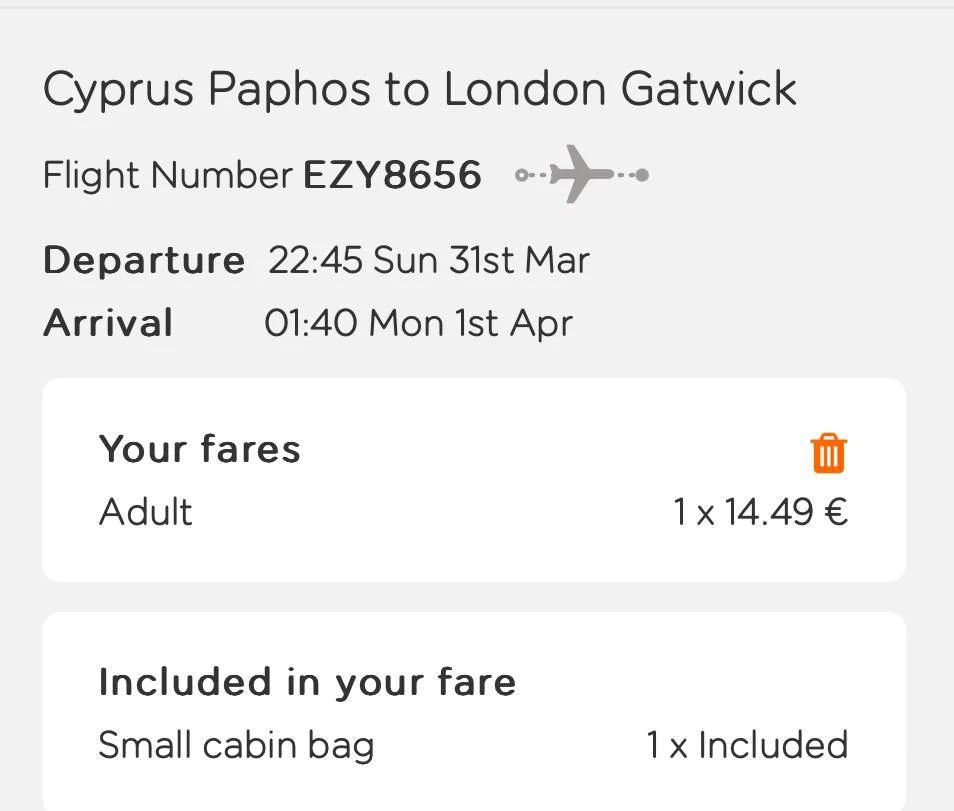This screenshot has width=954, height=811.
Task: Click the Included in your fare heading
Action: [x=307, y=682]
